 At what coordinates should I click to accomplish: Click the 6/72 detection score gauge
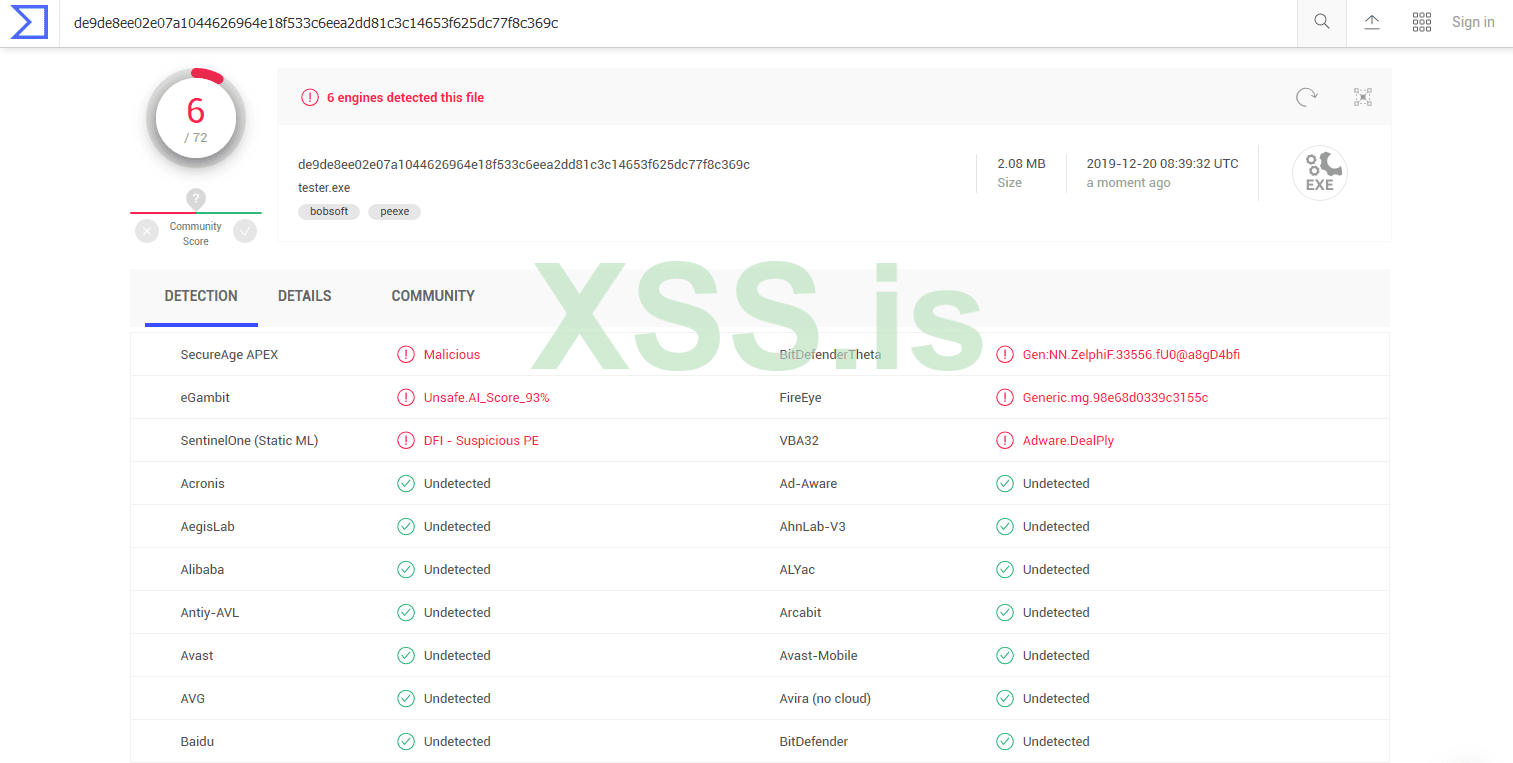[196, 119]
